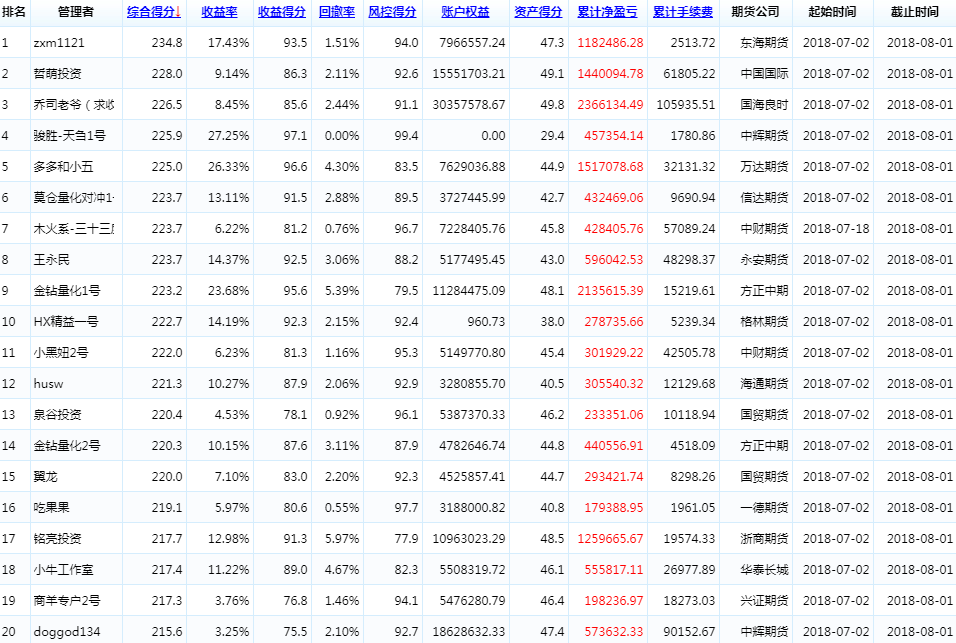Click manager 小黑妞2号
The width and height of the screenshot is (956, 643).
[x=61, y=353]
